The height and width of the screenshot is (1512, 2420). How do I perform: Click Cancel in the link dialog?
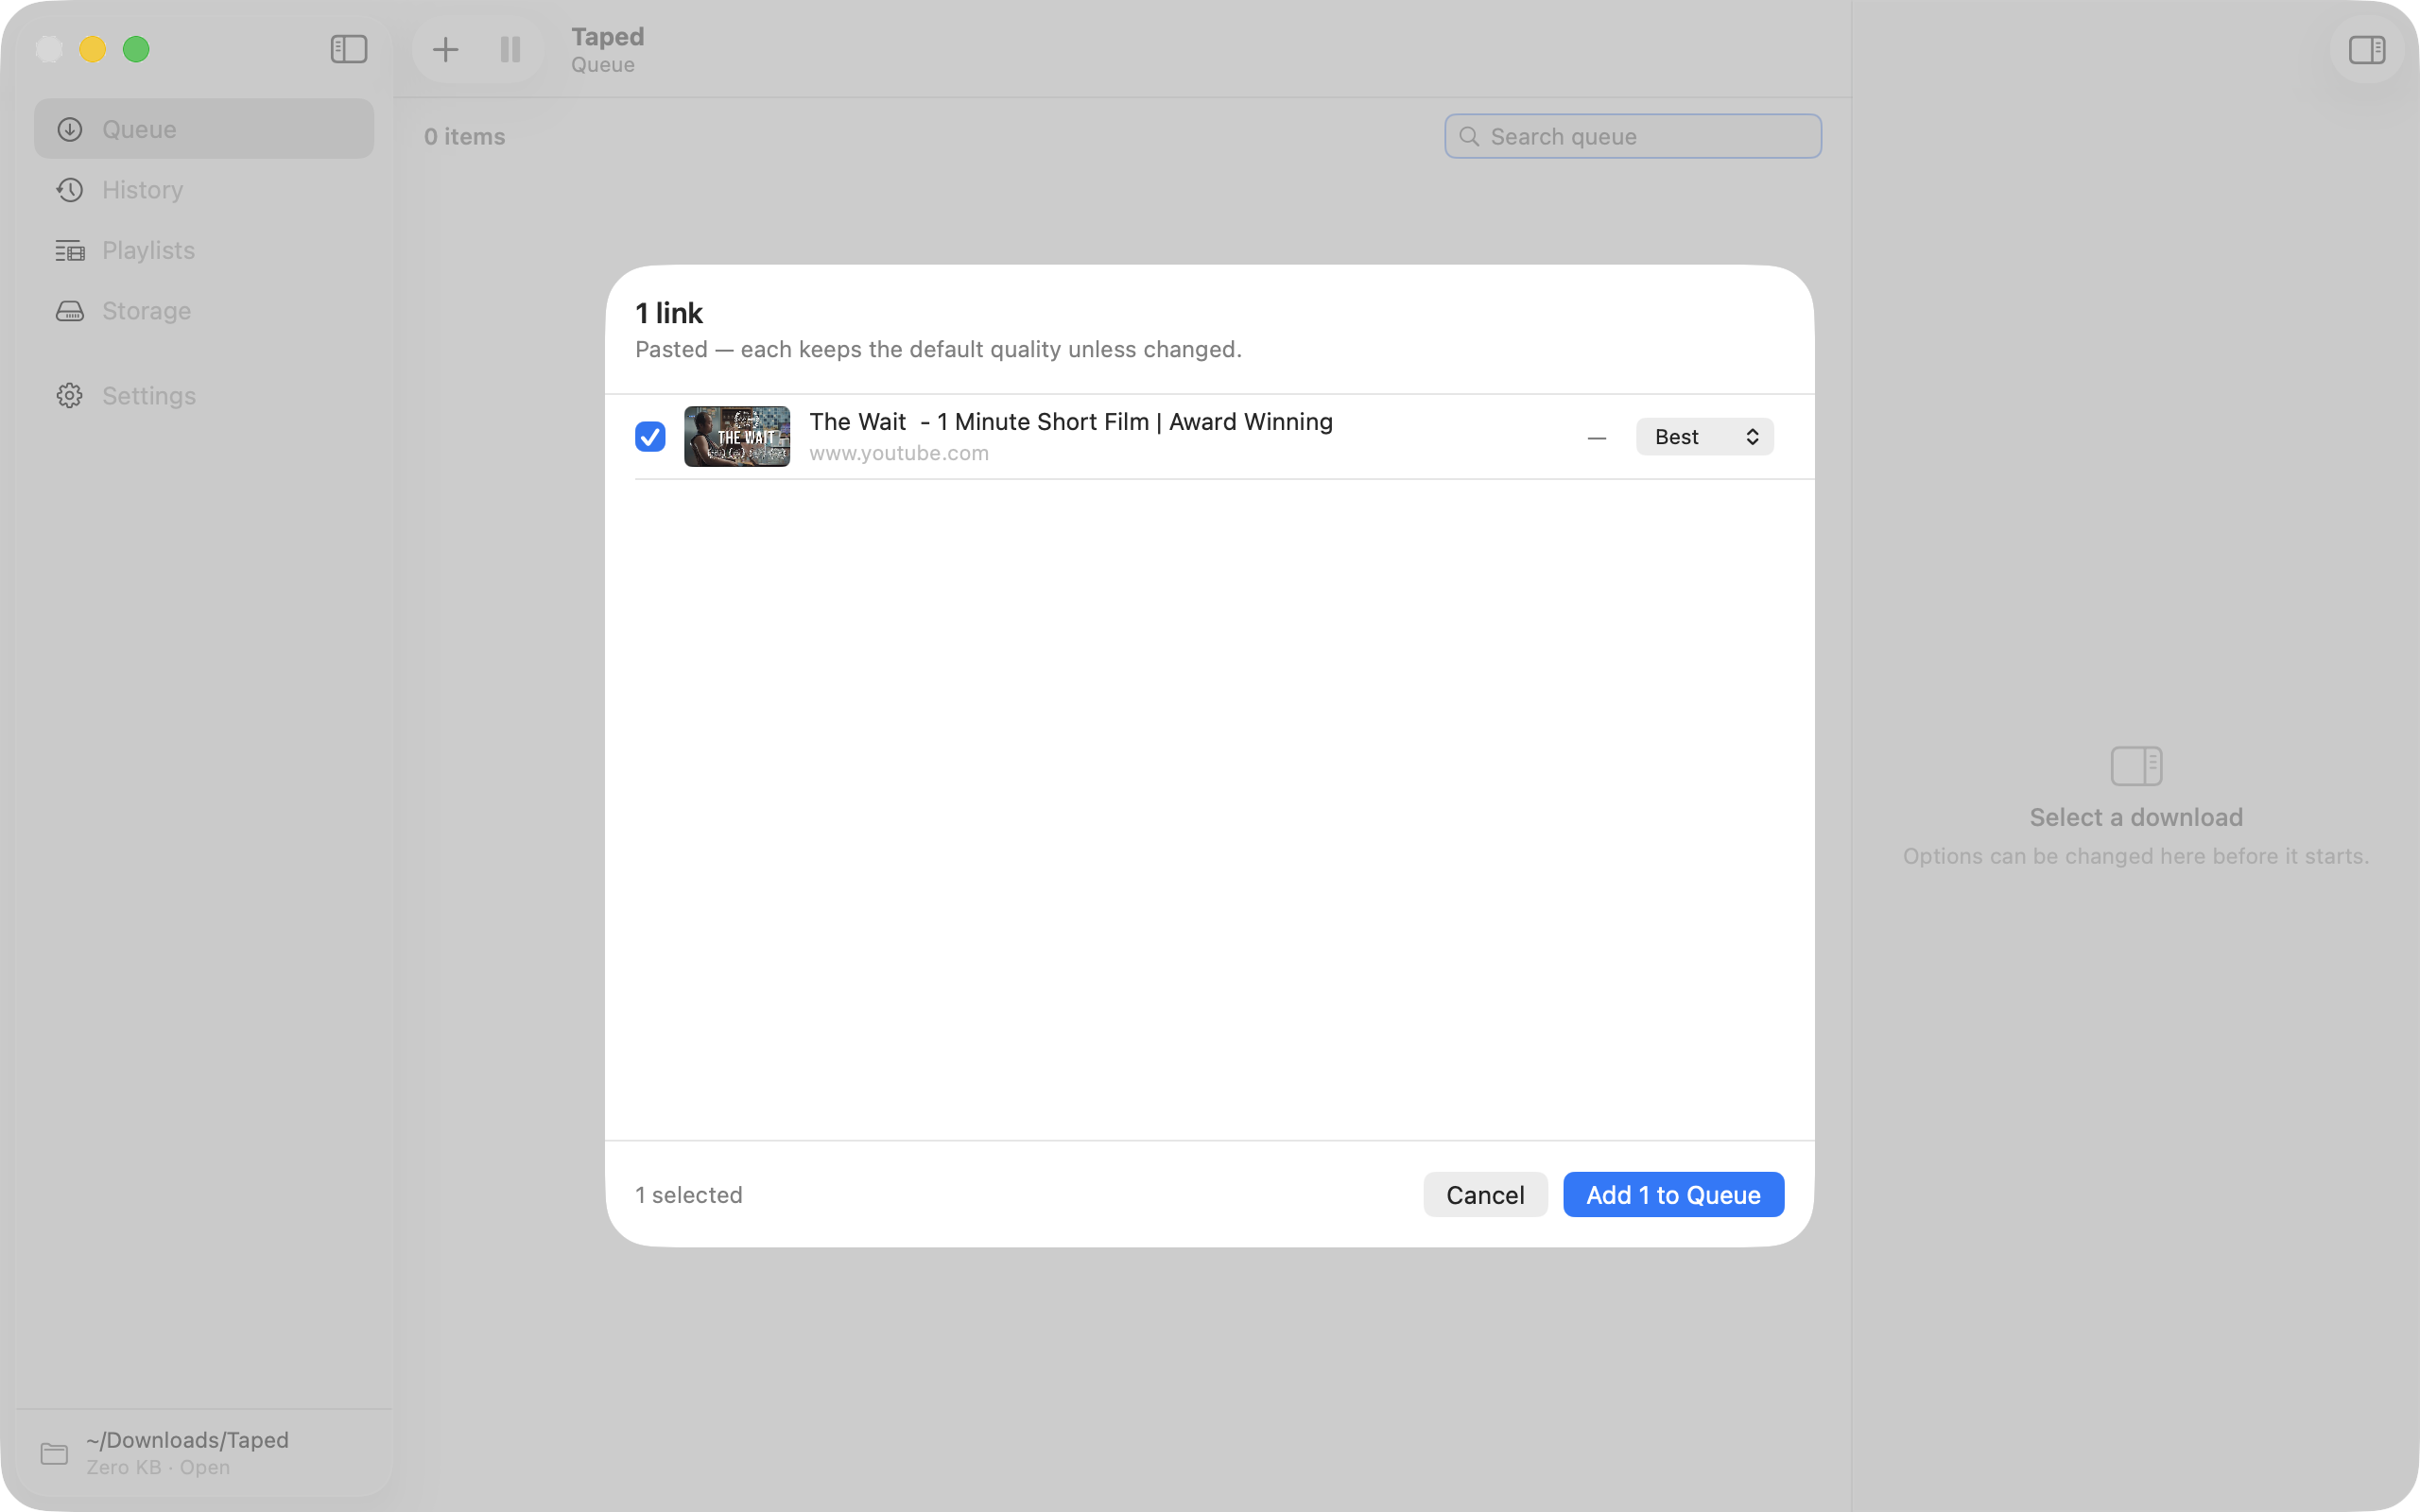1485,1195
